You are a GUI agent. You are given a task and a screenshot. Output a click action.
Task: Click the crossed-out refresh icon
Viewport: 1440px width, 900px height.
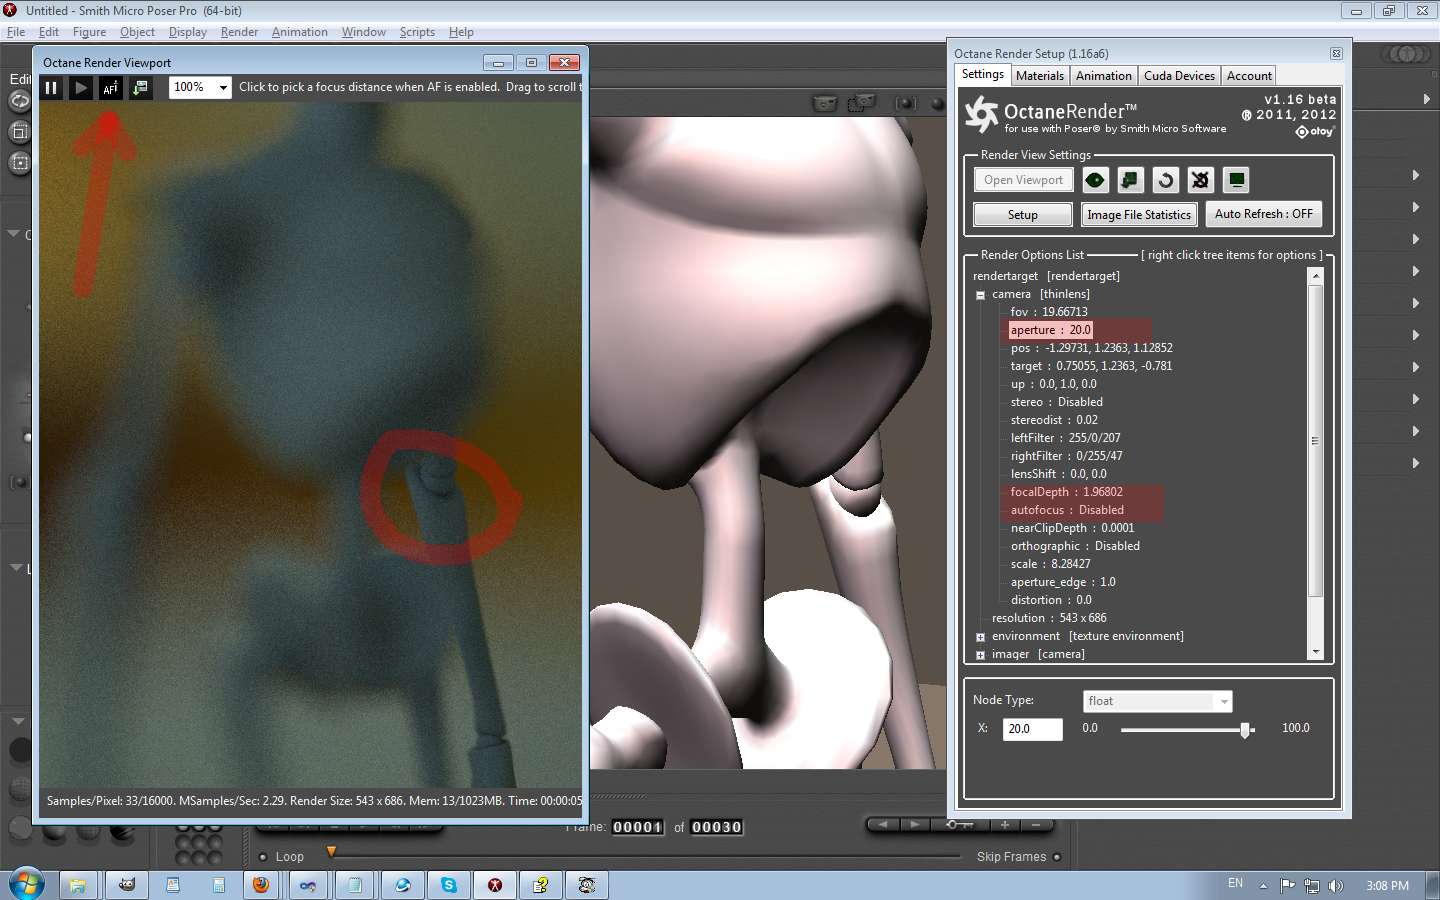(1200, 180)
